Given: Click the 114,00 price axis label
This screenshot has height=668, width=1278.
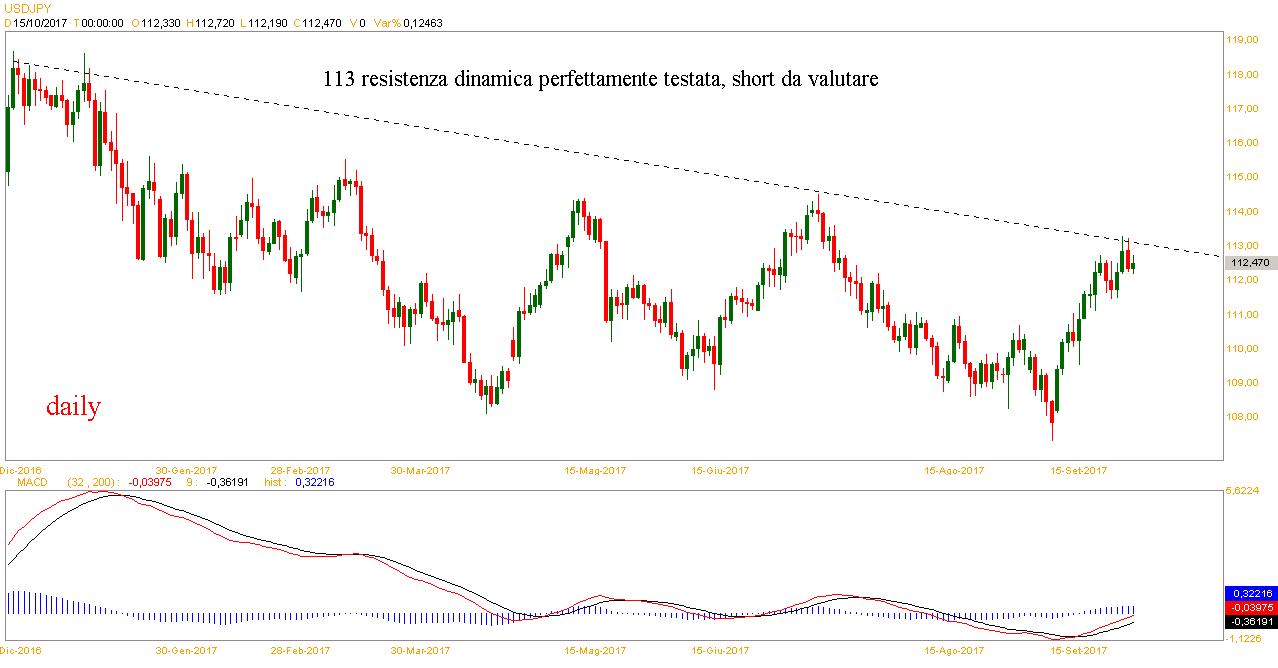Looking at the screenshot, I should [x=1242, y=212].
